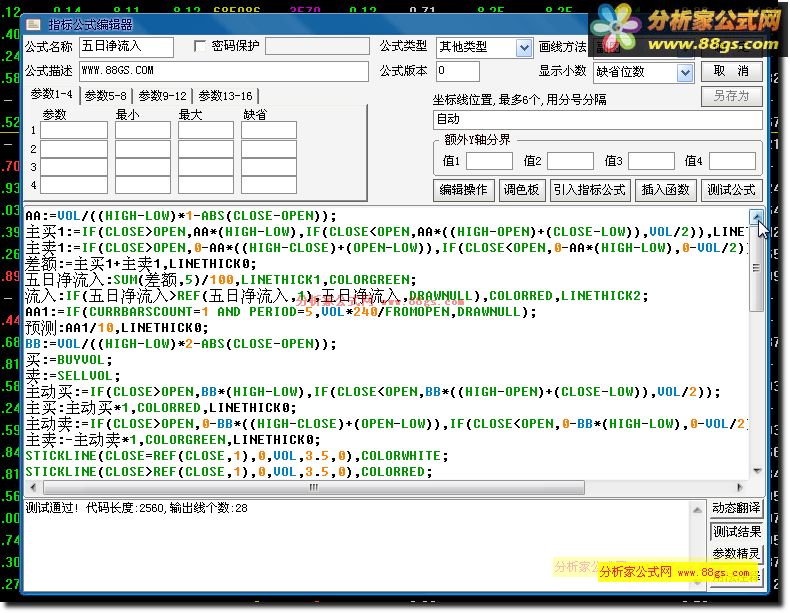The height and width of the screenshot is (613, 790).
Task: Click the 坐标线位置 input showing 自动
Action: 598,119
